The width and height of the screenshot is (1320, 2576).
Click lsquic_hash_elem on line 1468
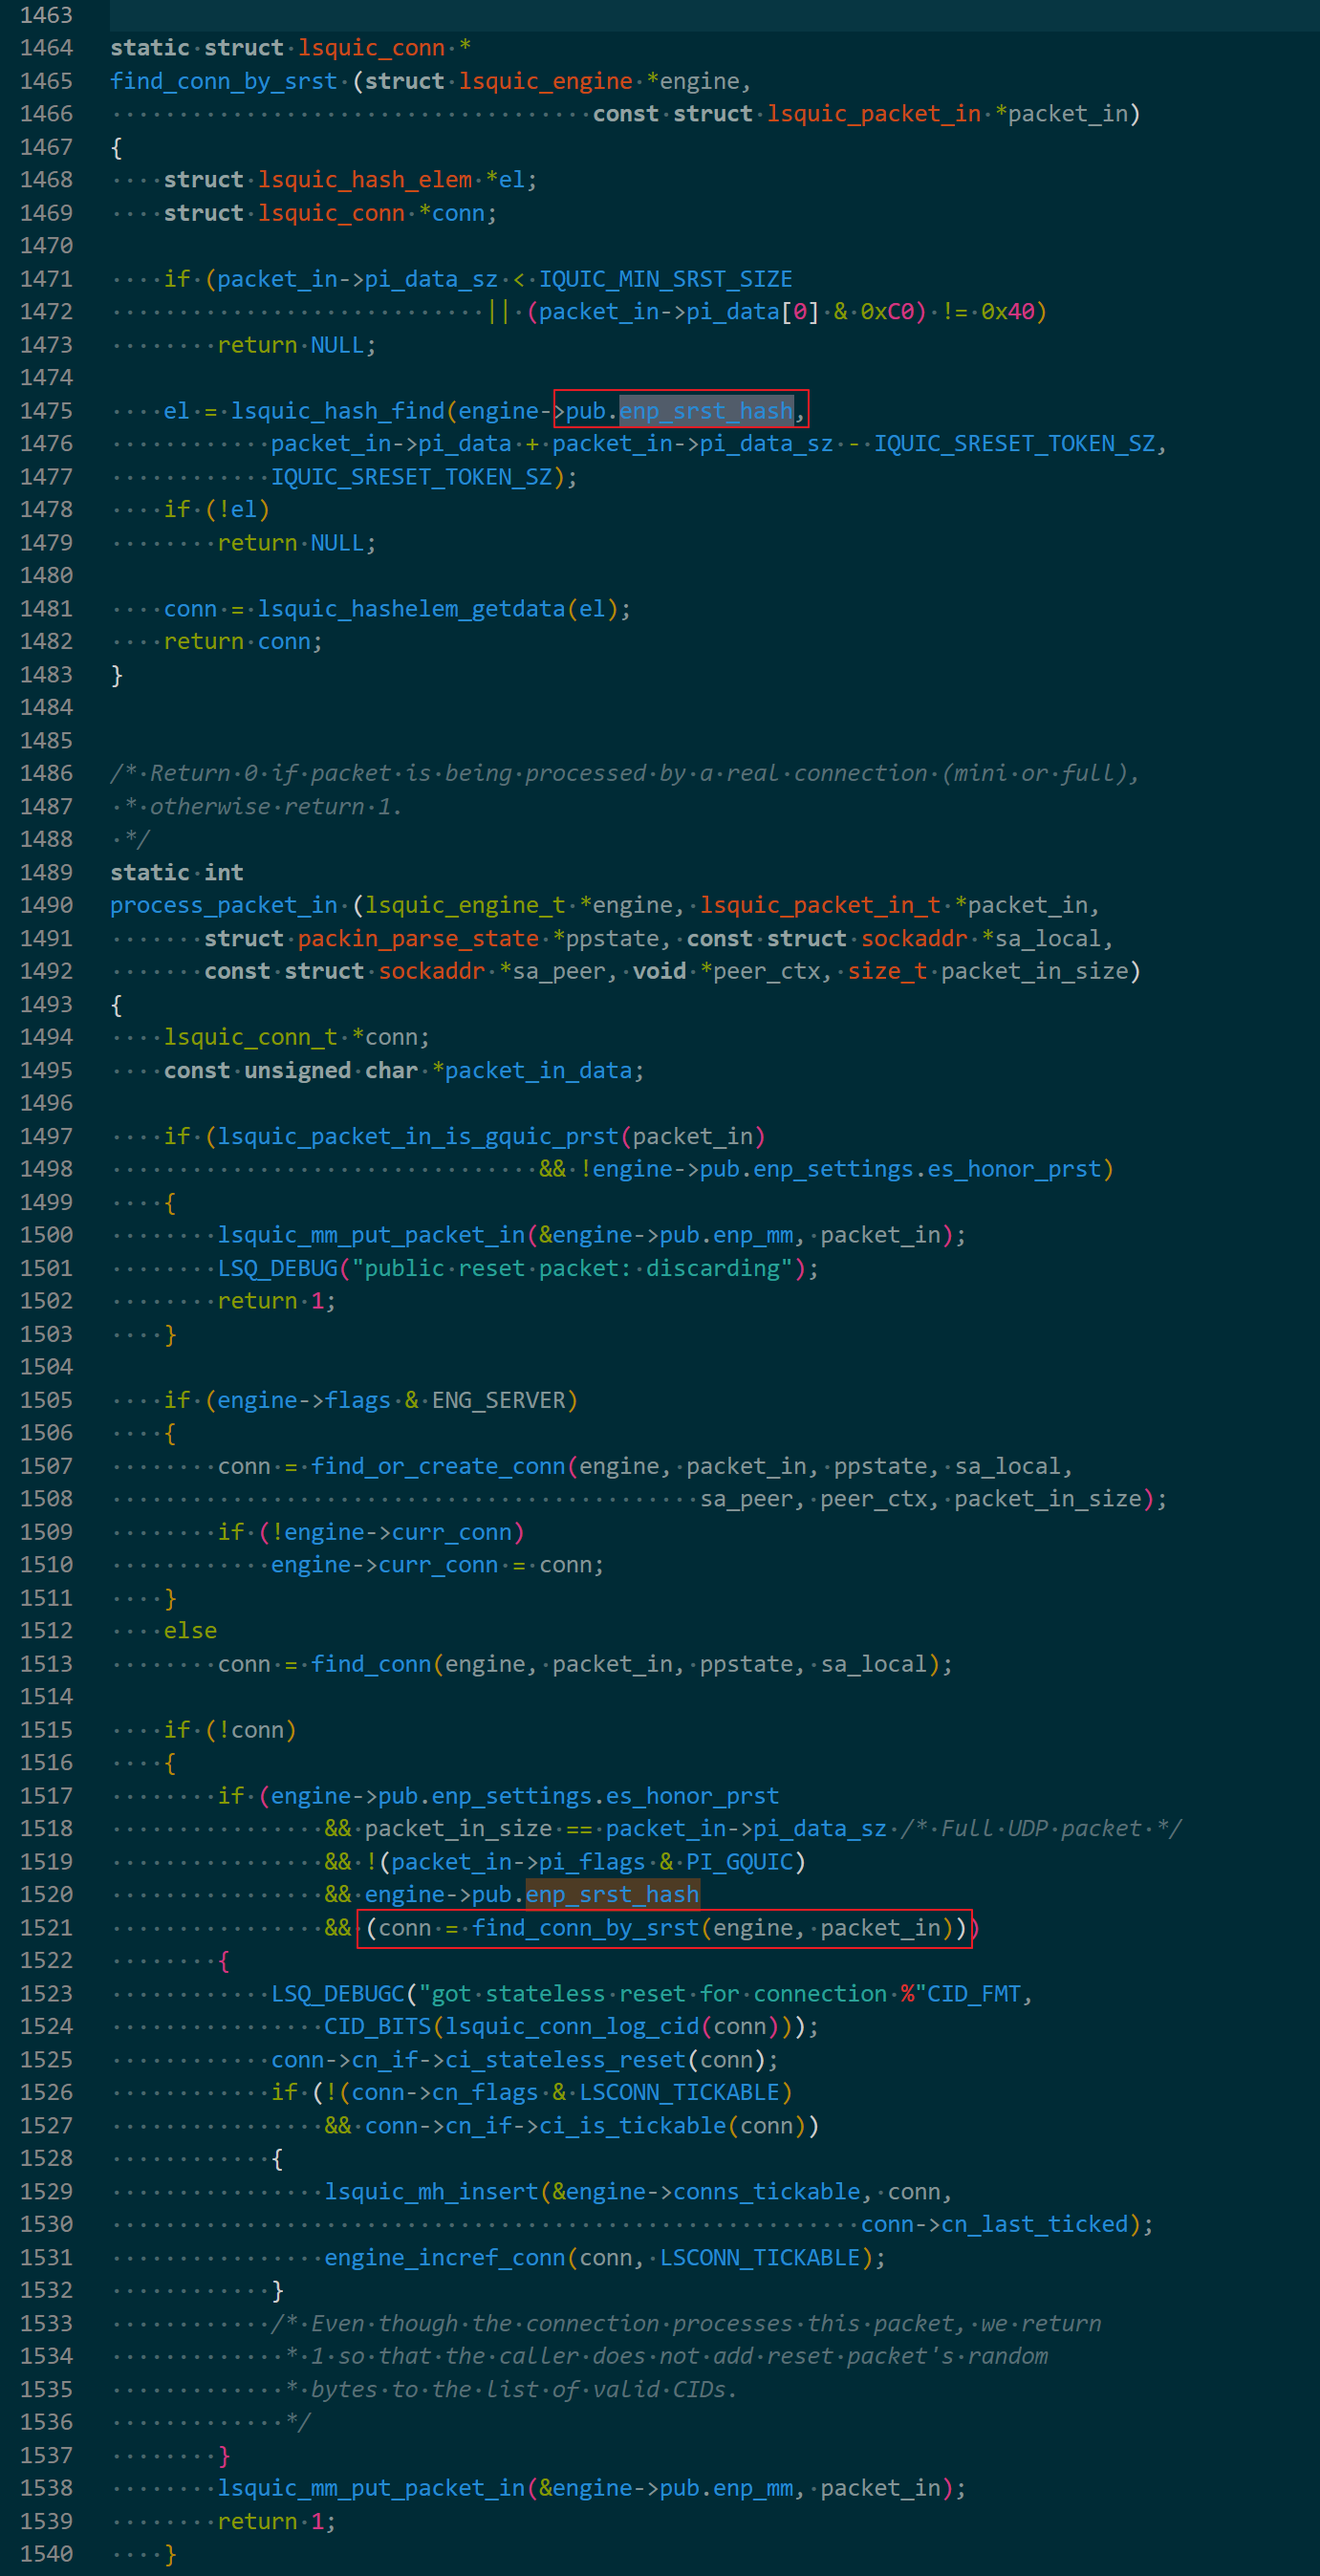(365, 179)
